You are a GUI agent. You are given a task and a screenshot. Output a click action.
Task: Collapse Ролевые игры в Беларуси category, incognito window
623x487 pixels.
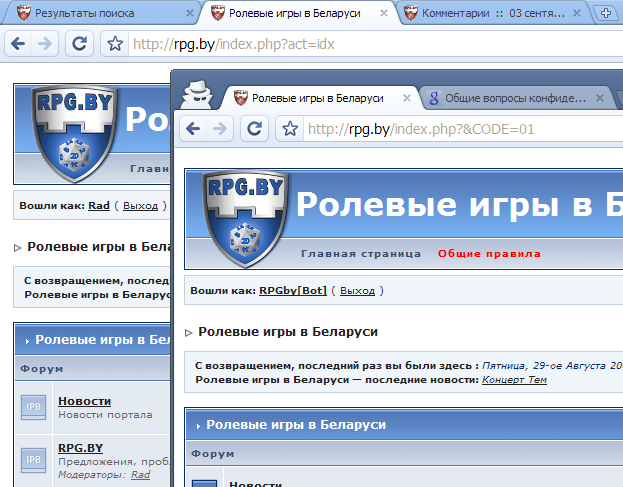[x=199, y=427]
